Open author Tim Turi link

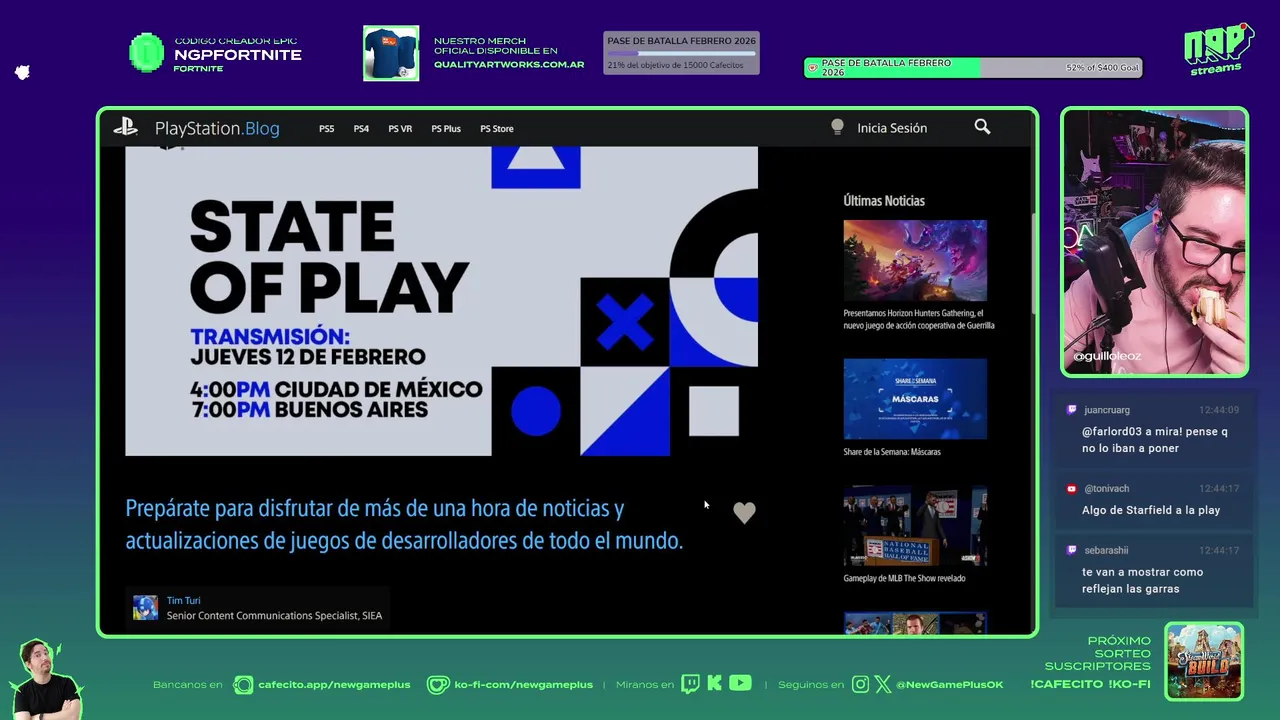(x=183, y=601)
